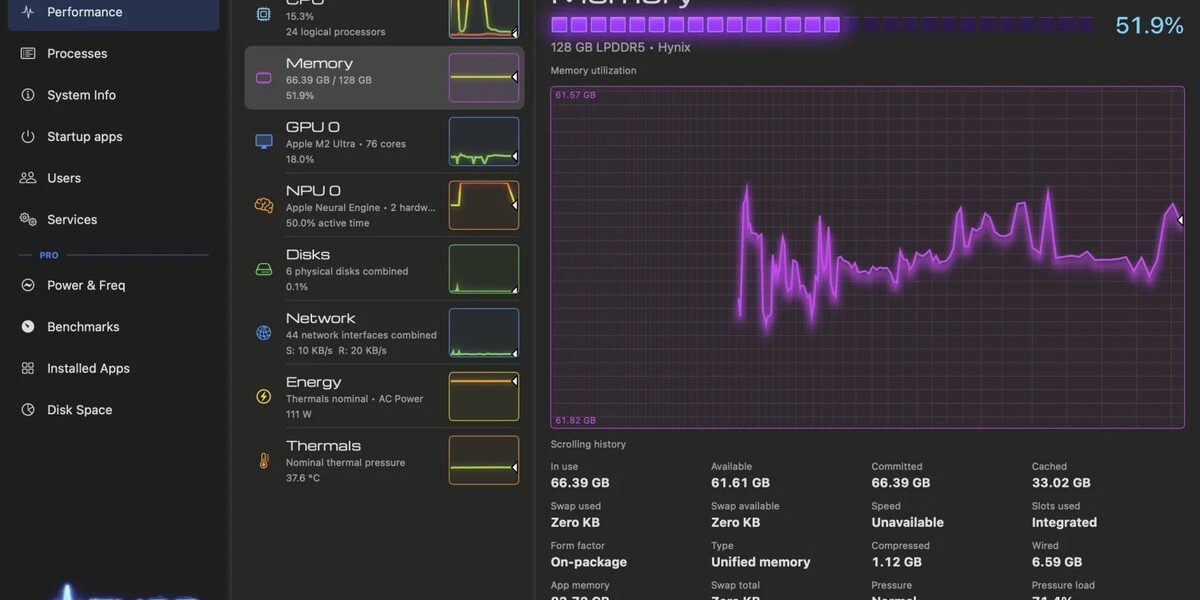Click the Compressed 1.12 GB value
1200x600 pixels.
click(896, 562)
